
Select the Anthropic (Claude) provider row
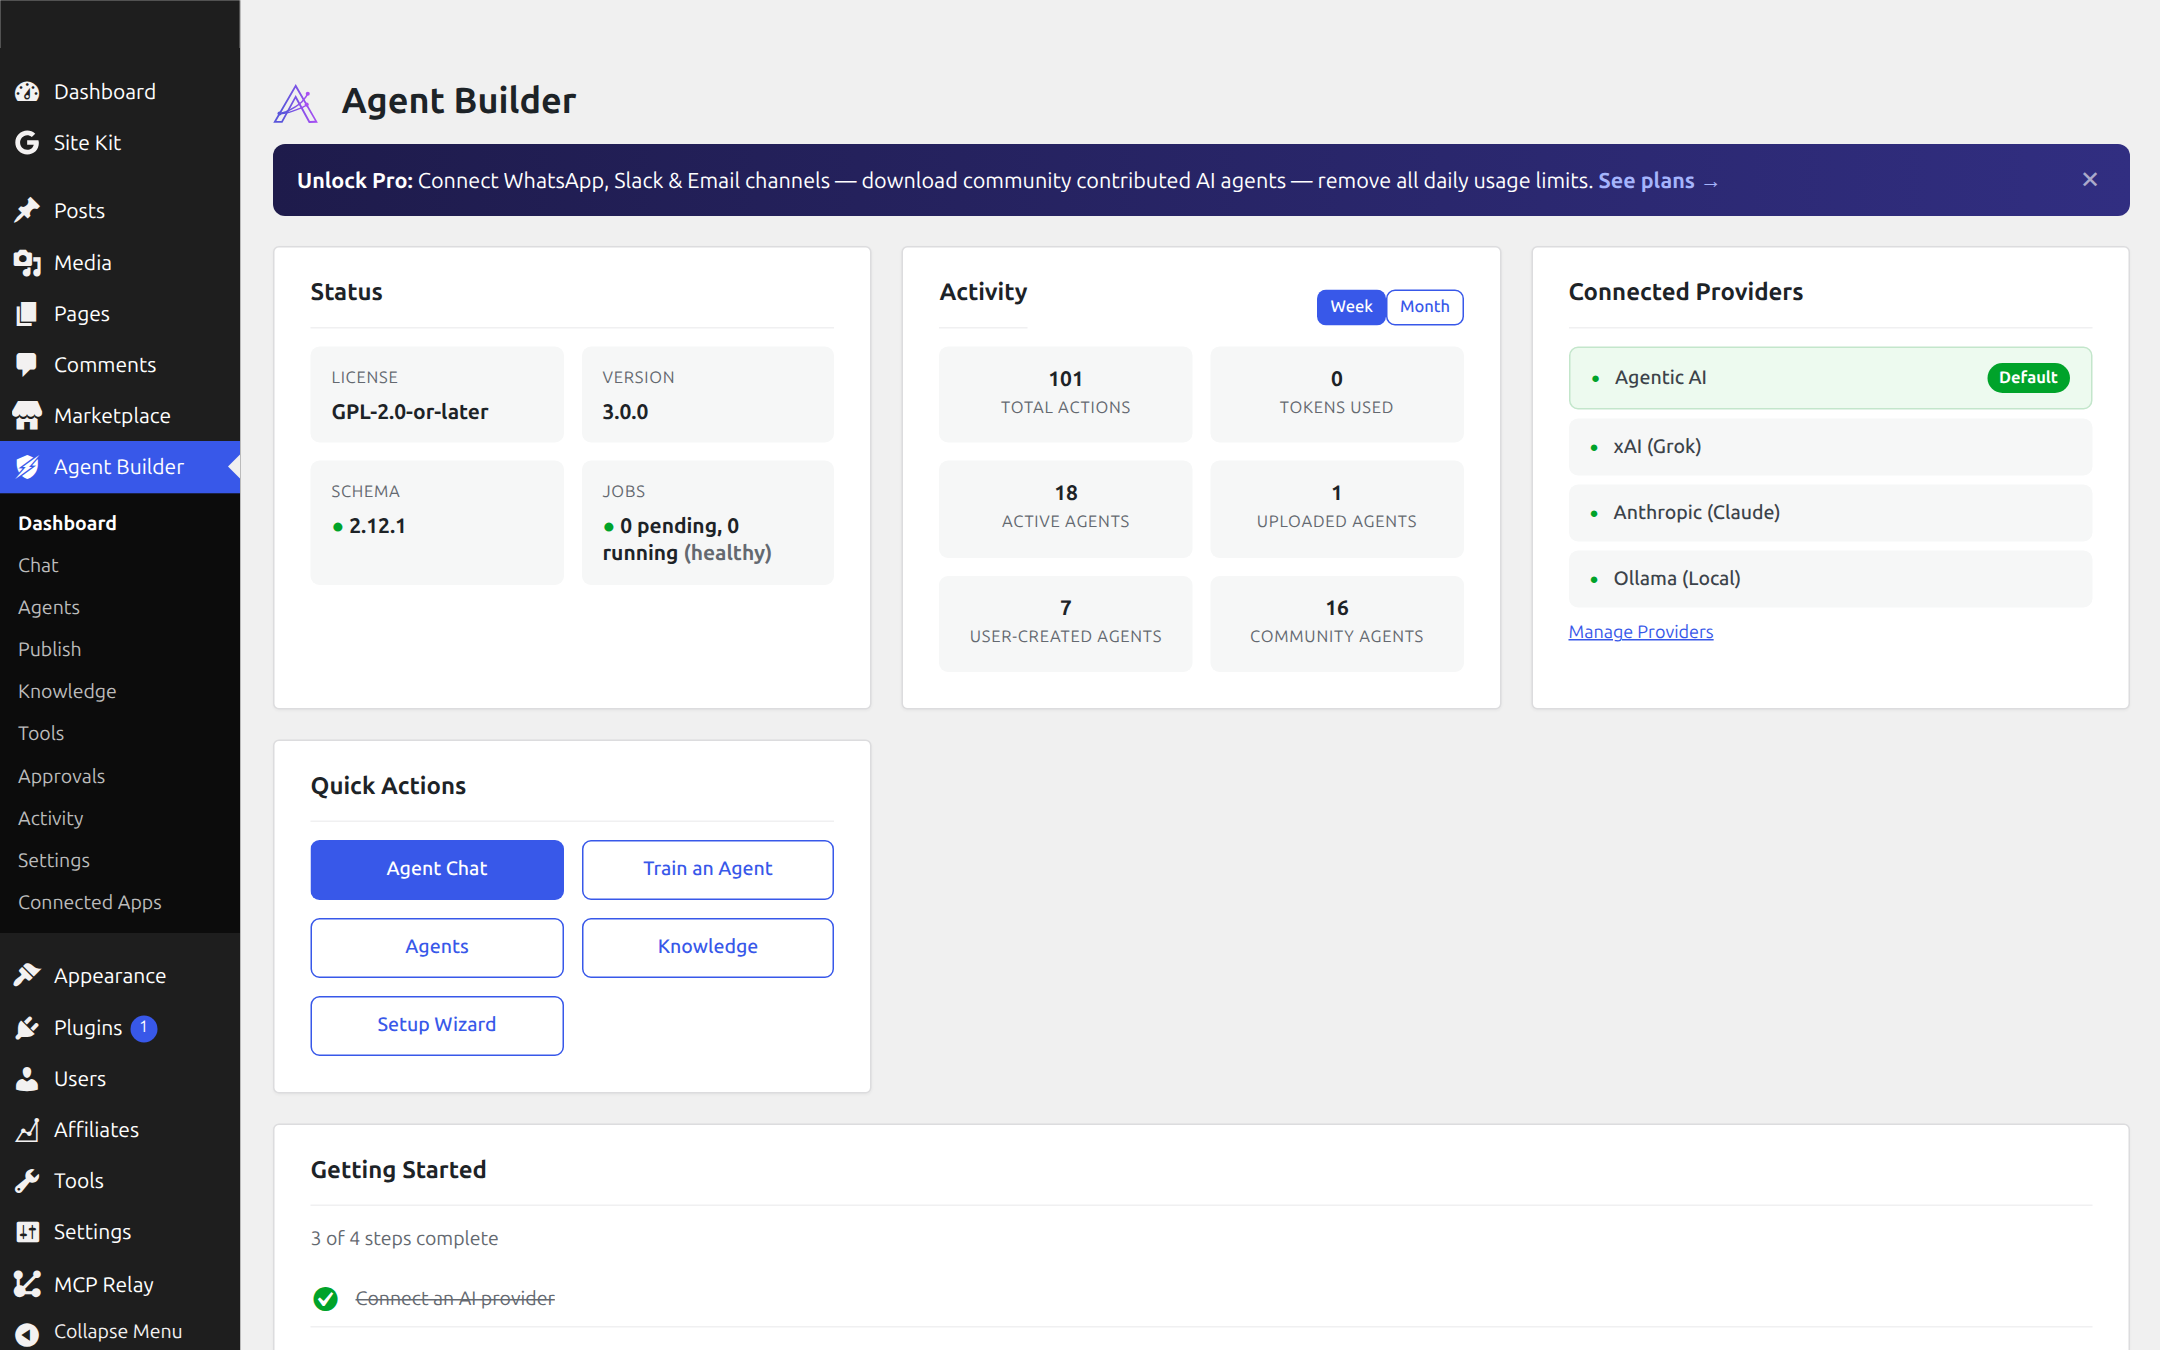click(1830, 513)
